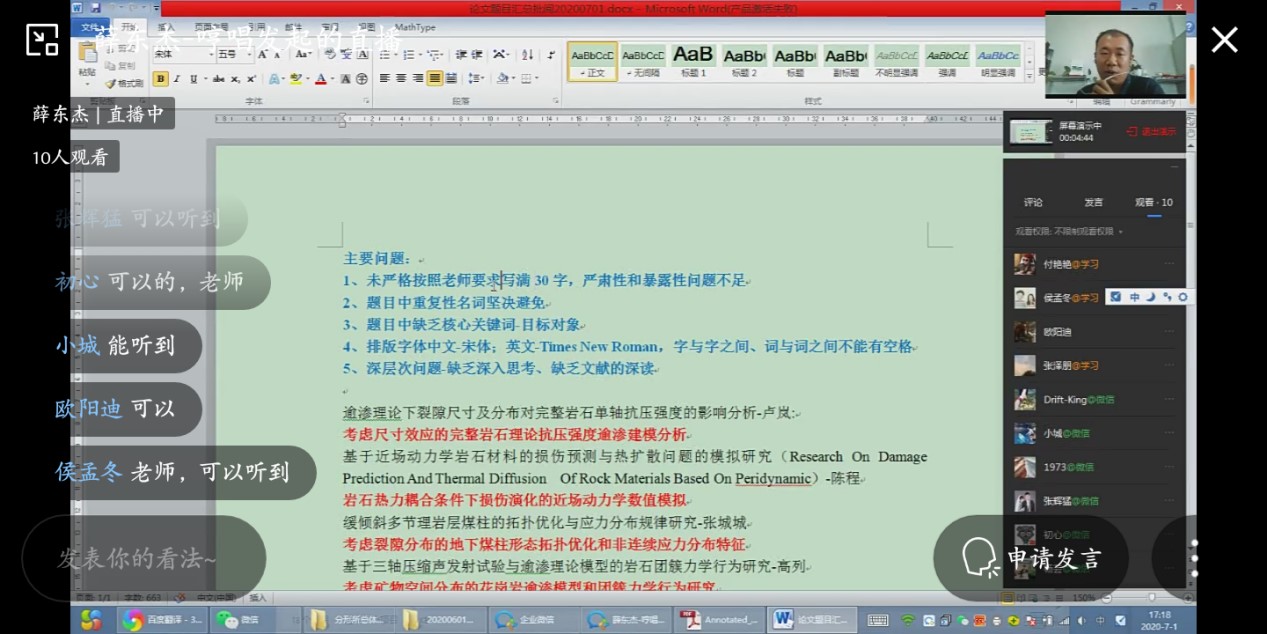
Task: Click the Windows Start button
Action: tap(91, 620)
